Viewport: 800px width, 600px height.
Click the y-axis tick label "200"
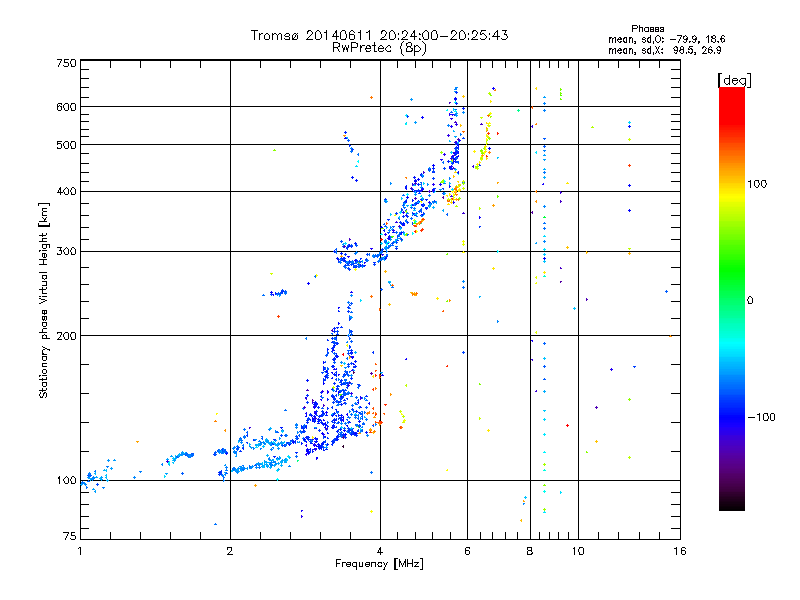(x=66, y=336)
